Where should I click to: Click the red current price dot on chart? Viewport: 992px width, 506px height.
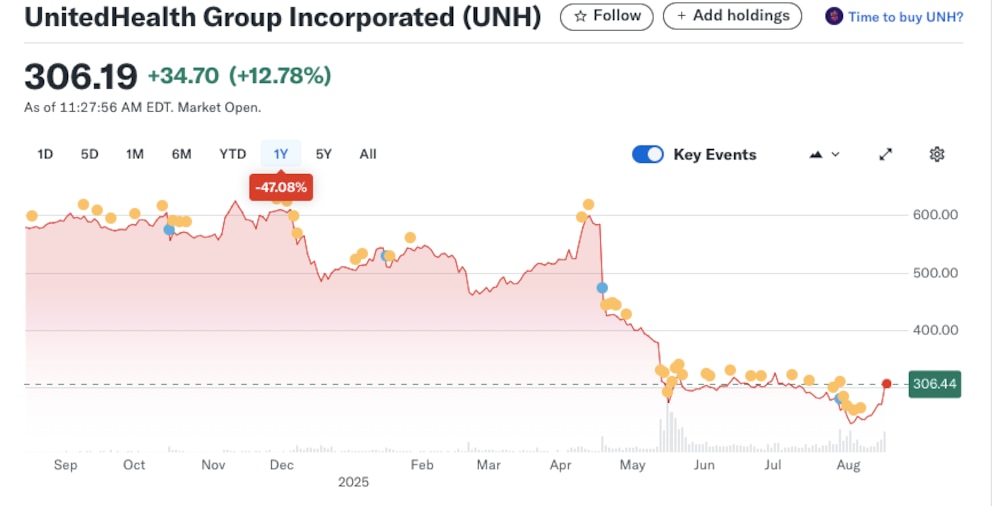[x=887, y=384]
